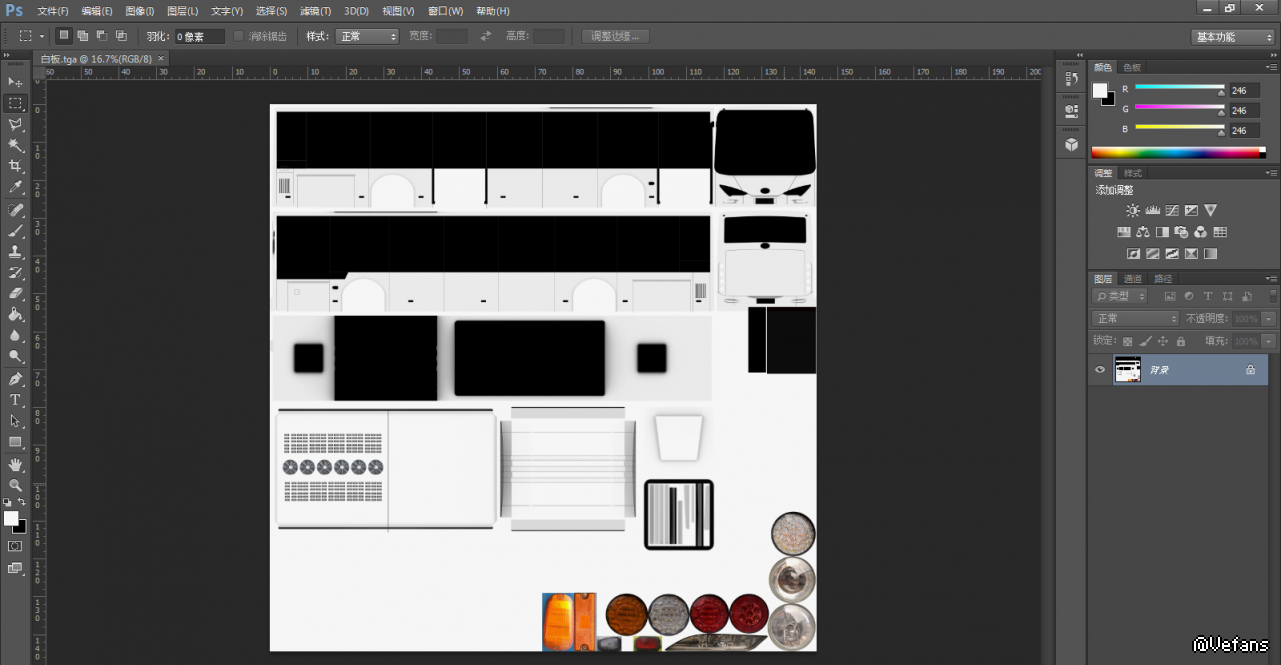1281x665 pixels.
Task: Open the layer blend mode 正常 dropdown
Action: [x=1137, y=318]
